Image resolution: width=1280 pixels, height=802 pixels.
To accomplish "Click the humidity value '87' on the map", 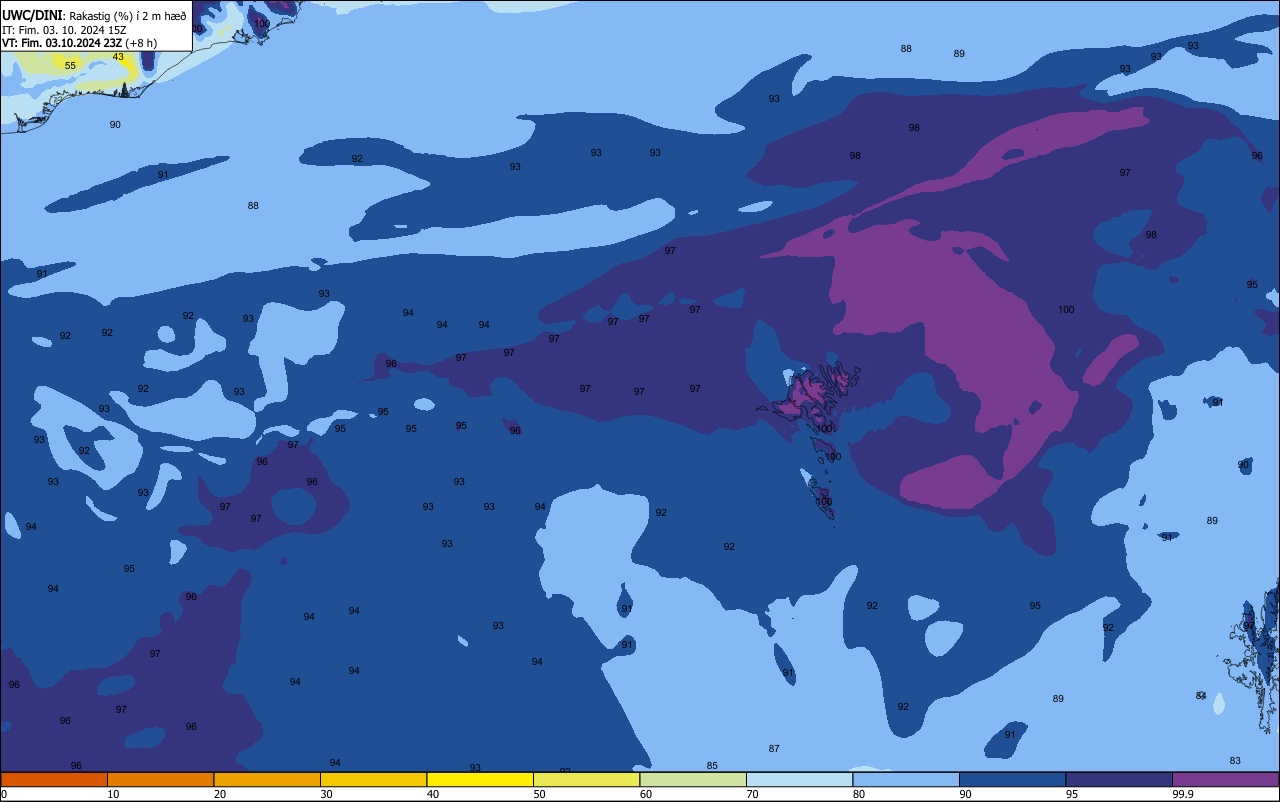I will [774, 749].
